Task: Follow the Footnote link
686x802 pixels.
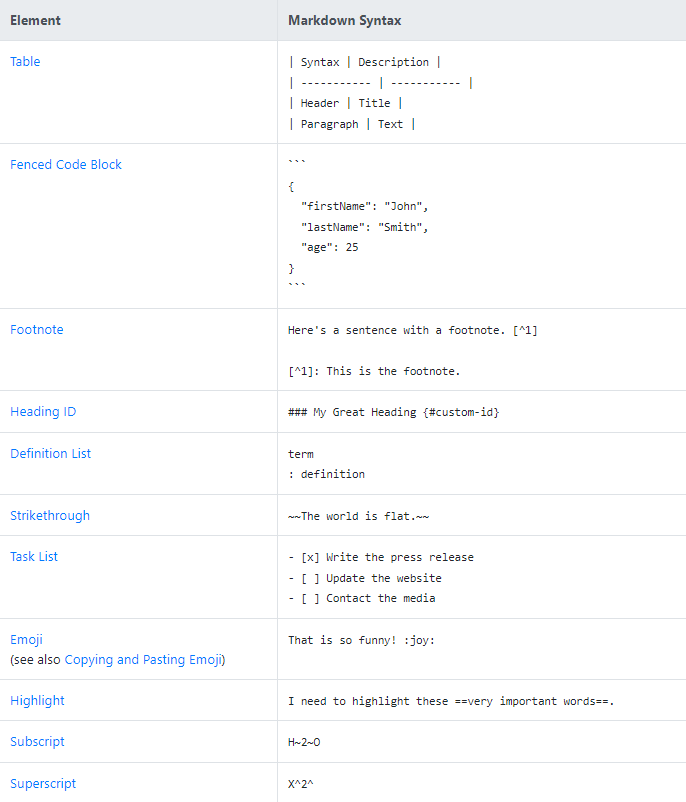Action: click(x=37, y=330)
